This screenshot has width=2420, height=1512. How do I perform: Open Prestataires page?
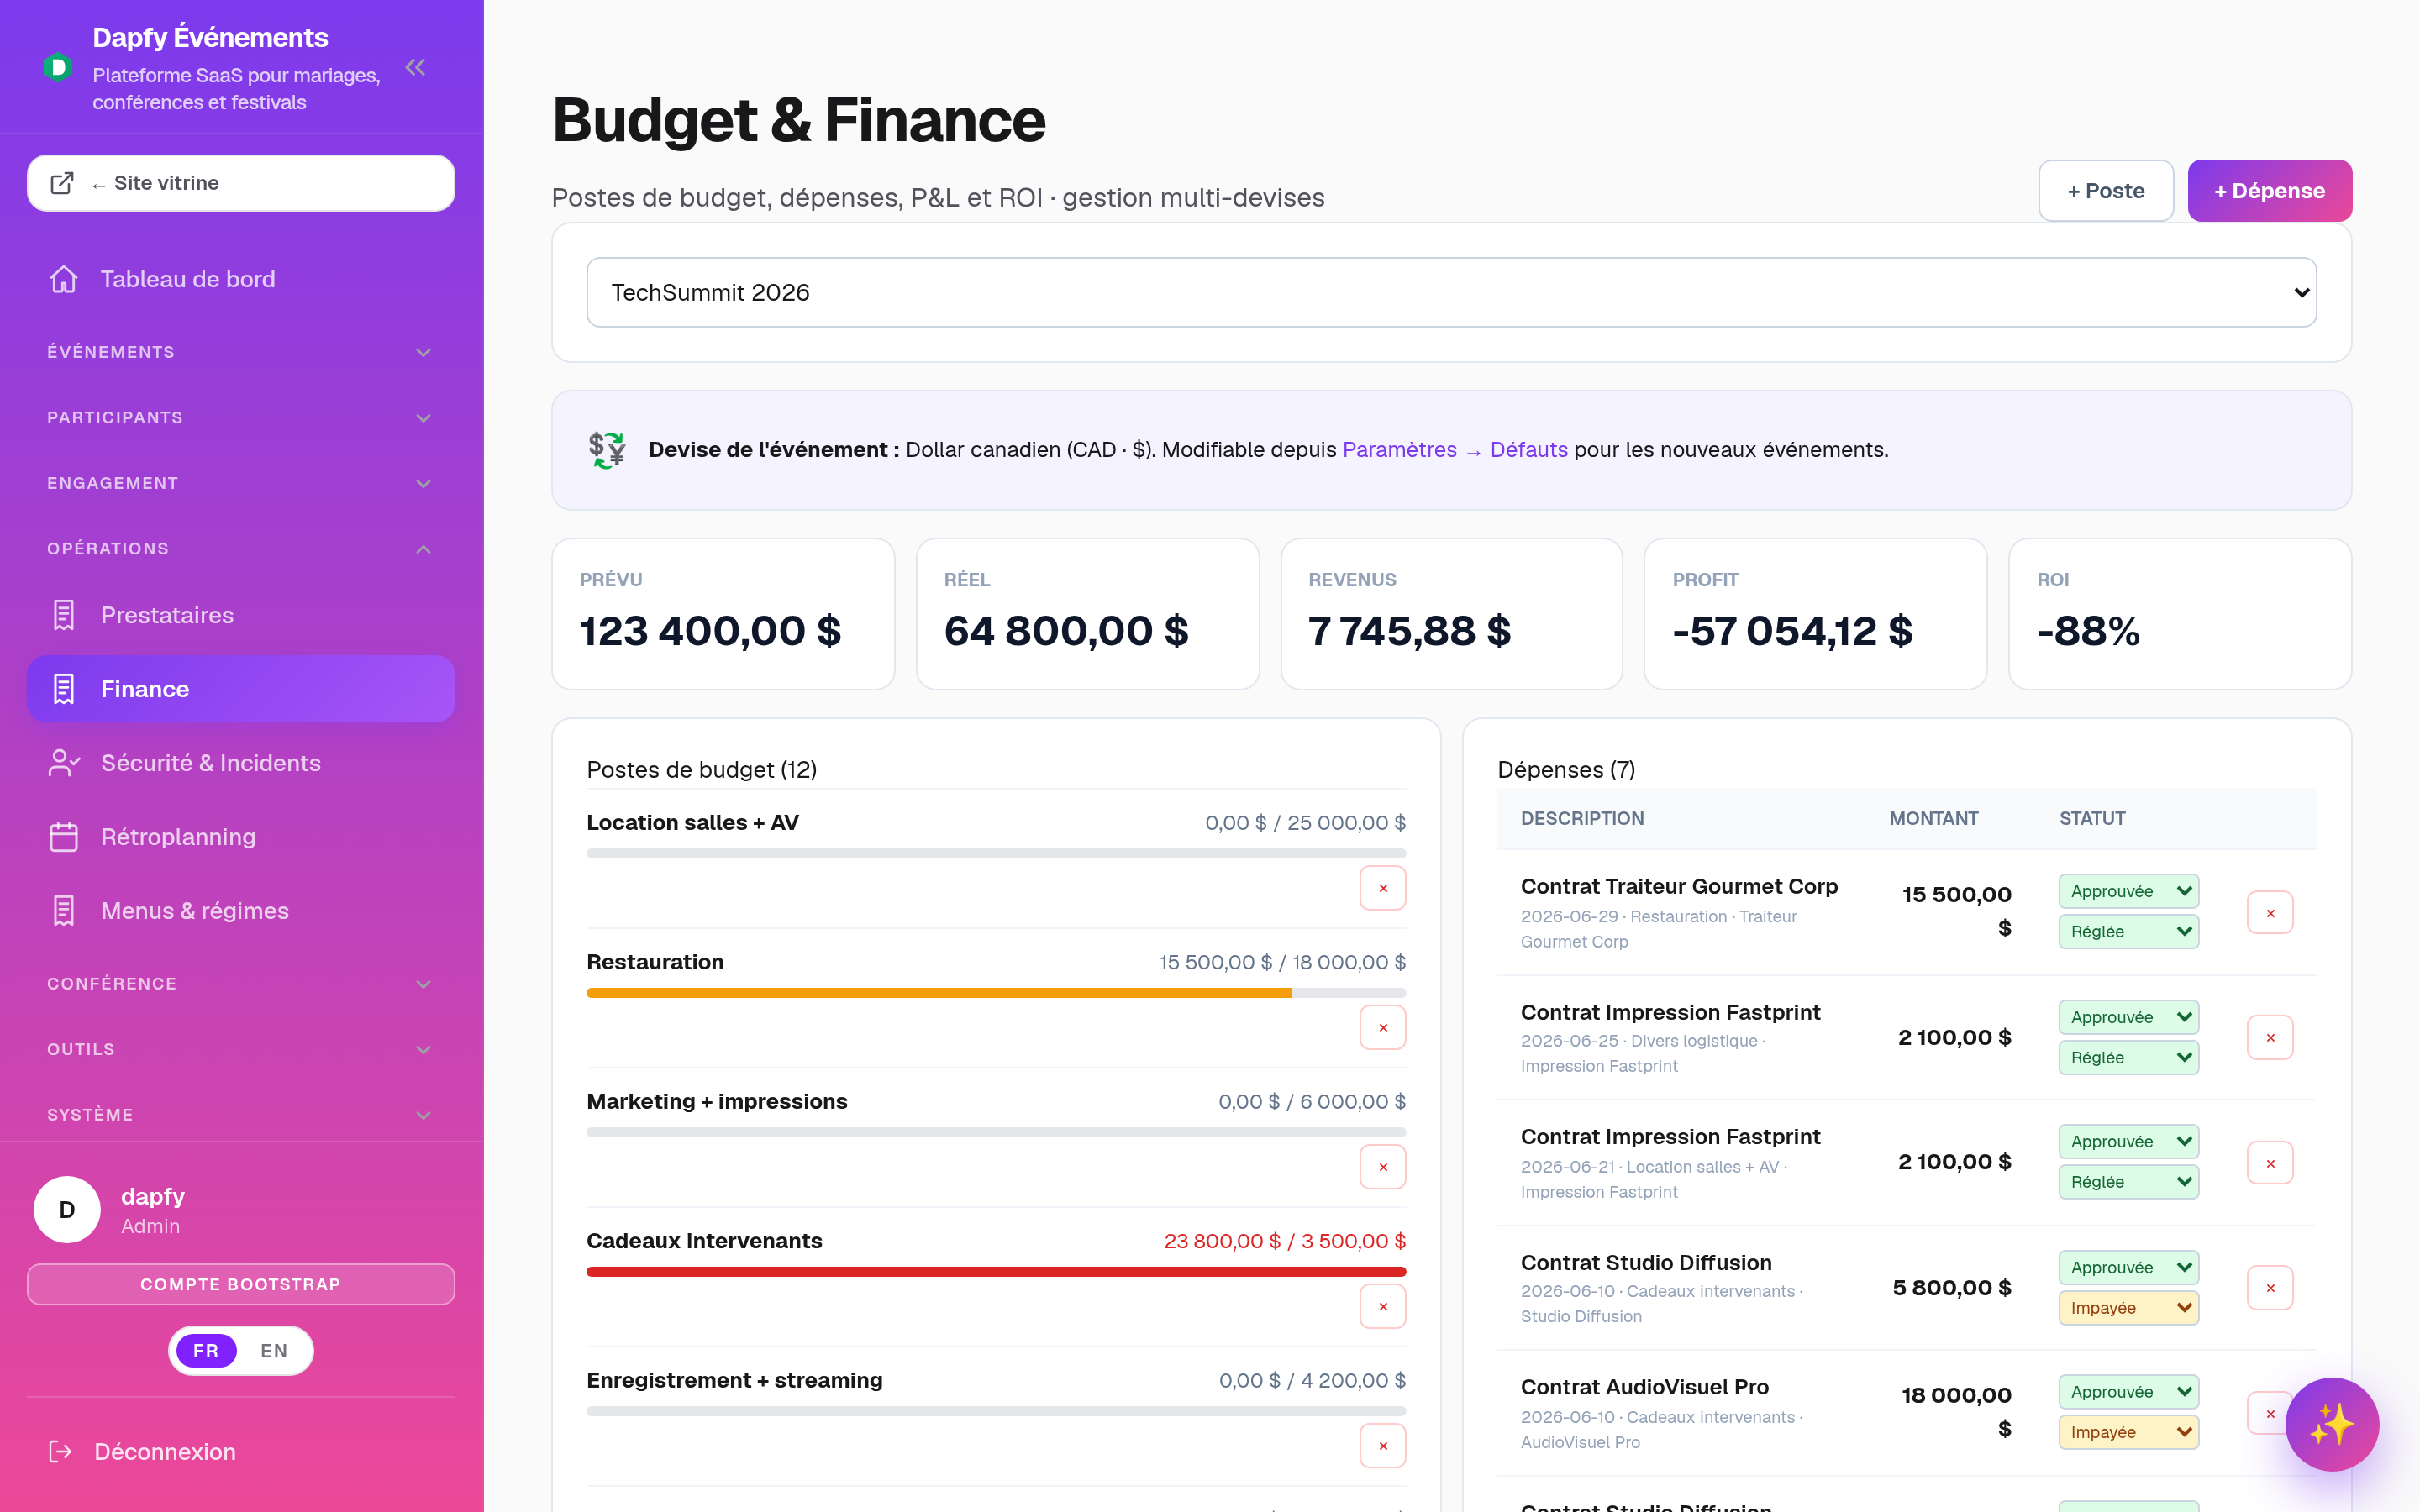(x=241, y=615)
